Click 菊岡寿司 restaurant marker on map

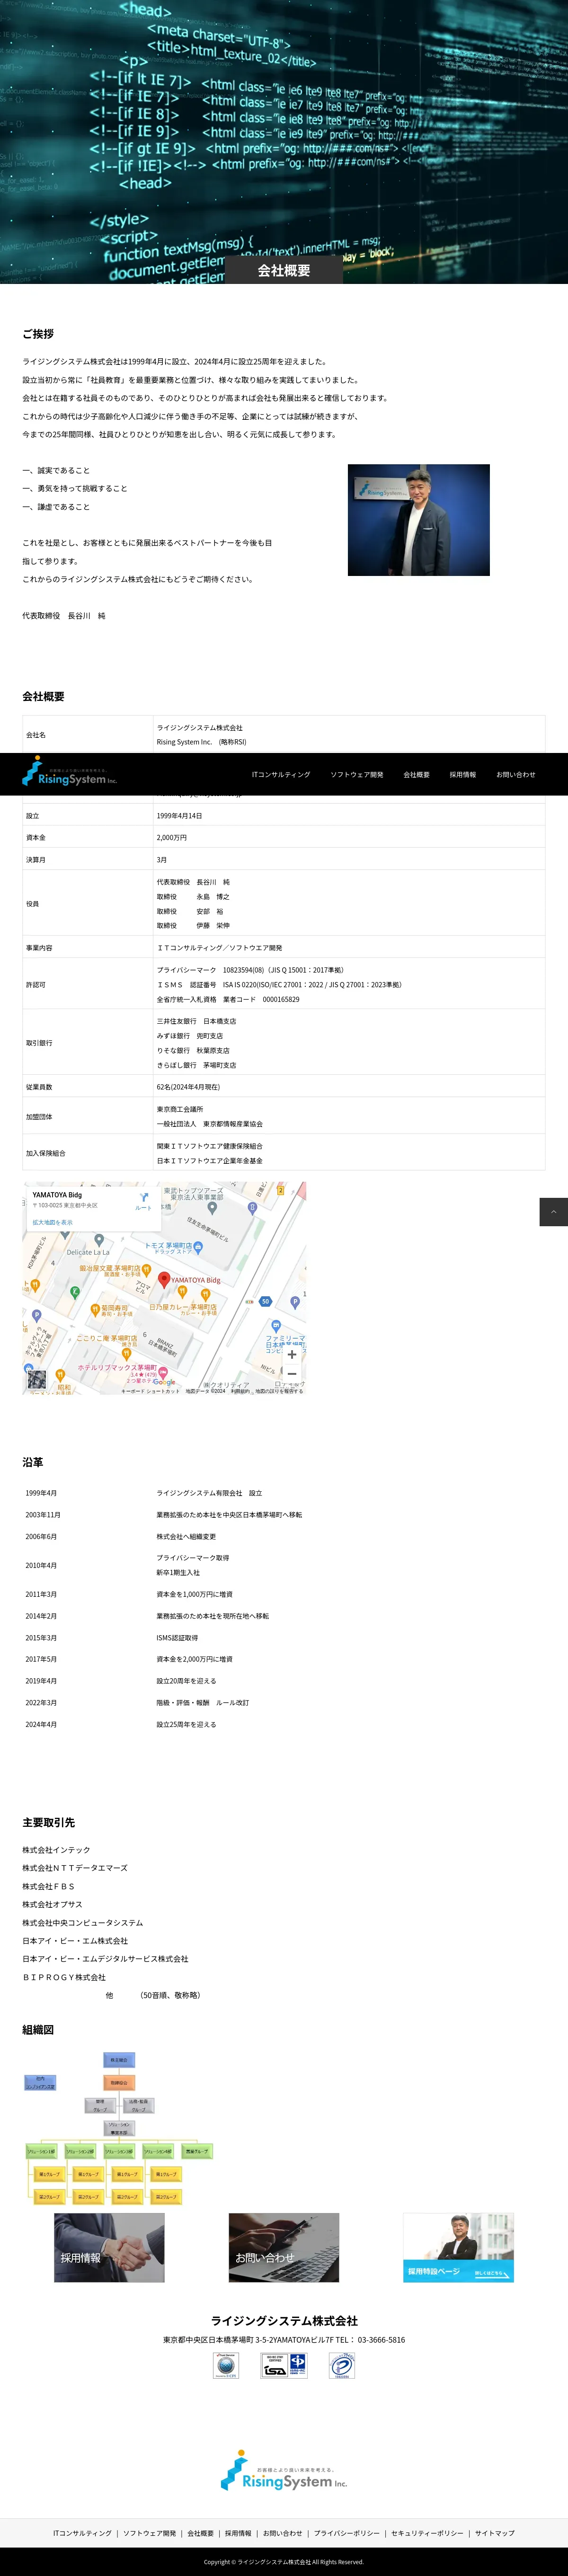pos(94,1309)
